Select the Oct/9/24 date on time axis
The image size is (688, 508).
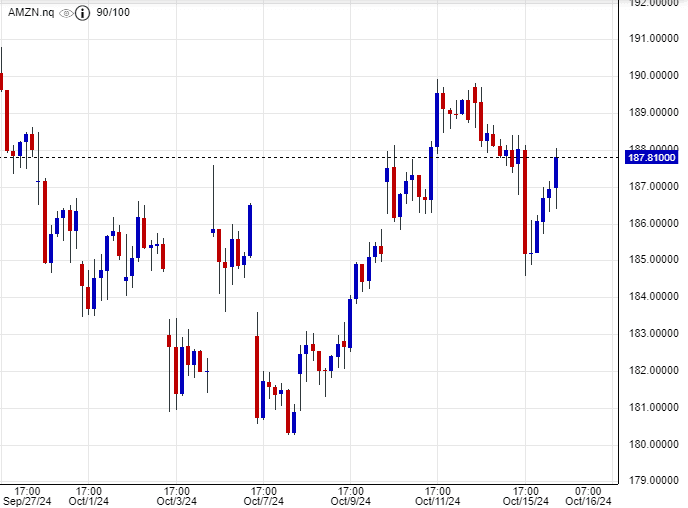point(350,501)
